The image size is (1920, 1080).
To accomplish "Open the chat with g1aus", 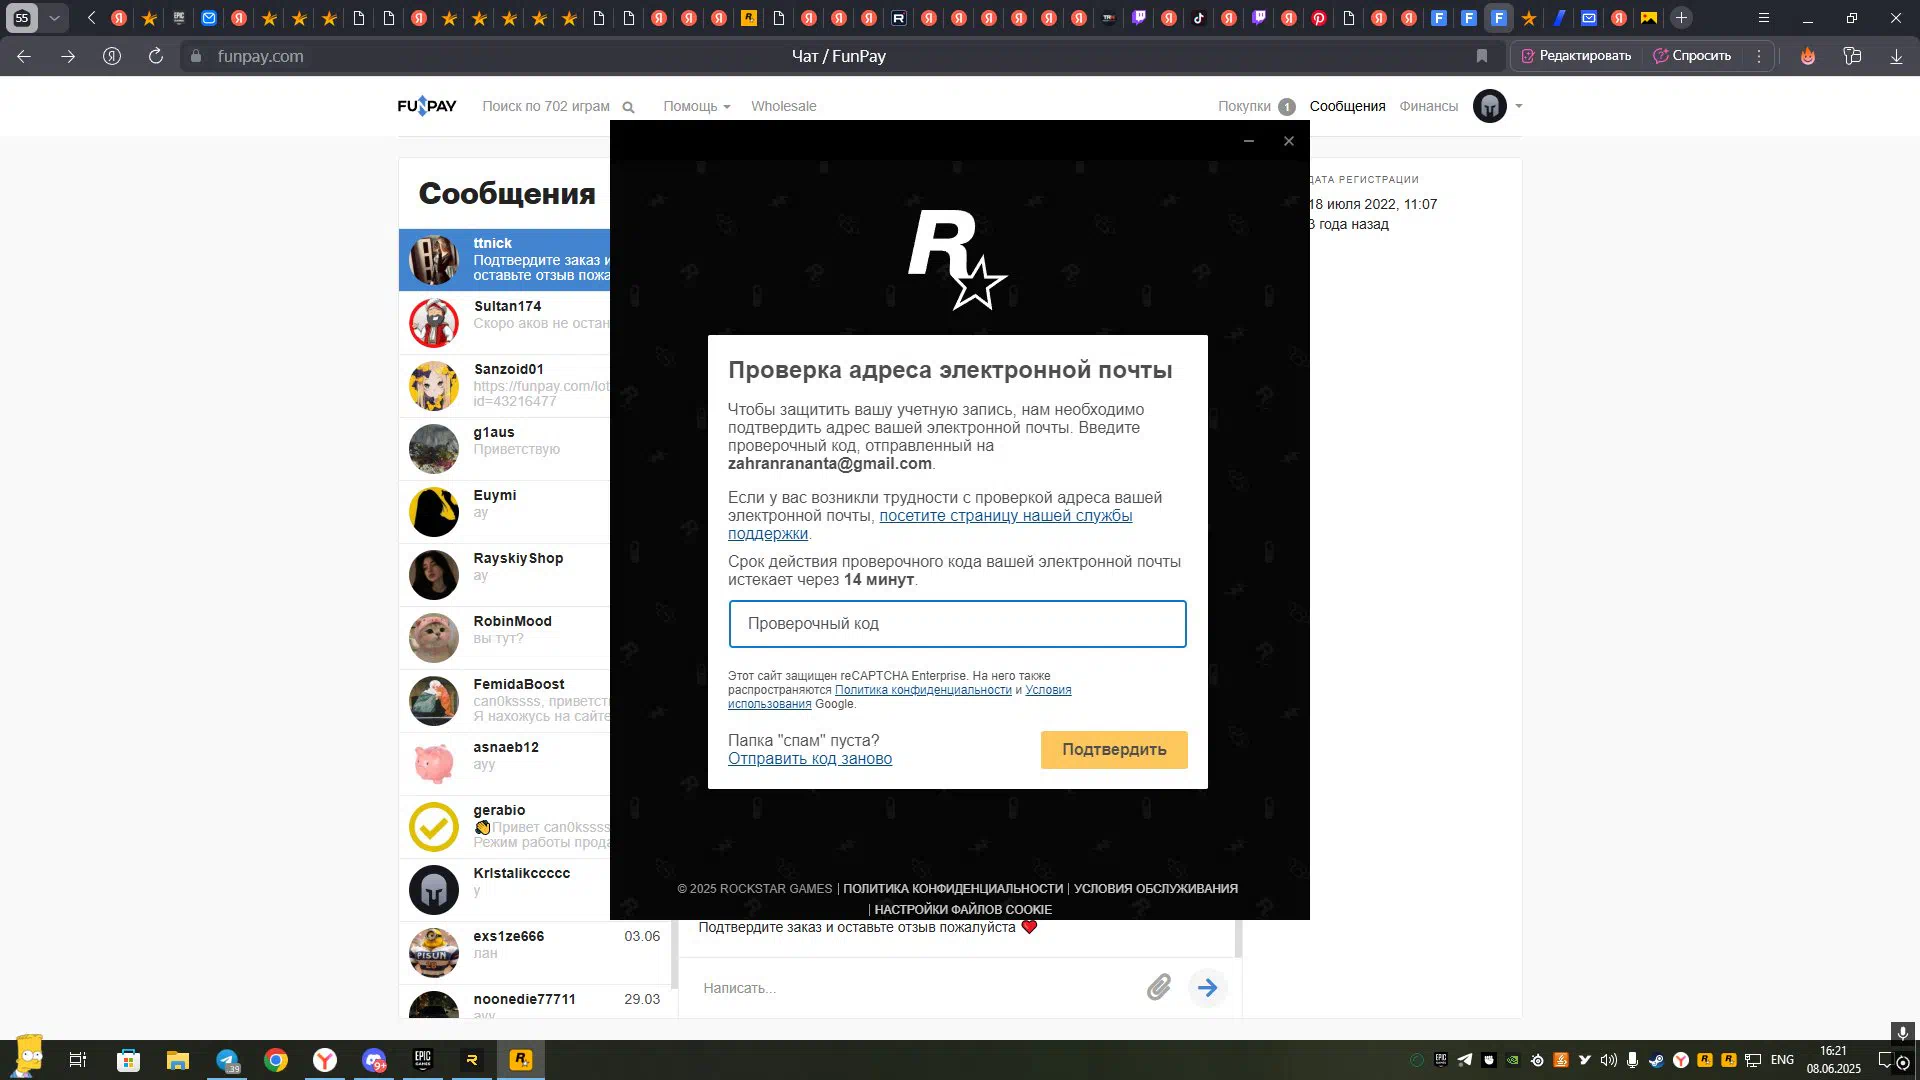I will pos(505,449).
